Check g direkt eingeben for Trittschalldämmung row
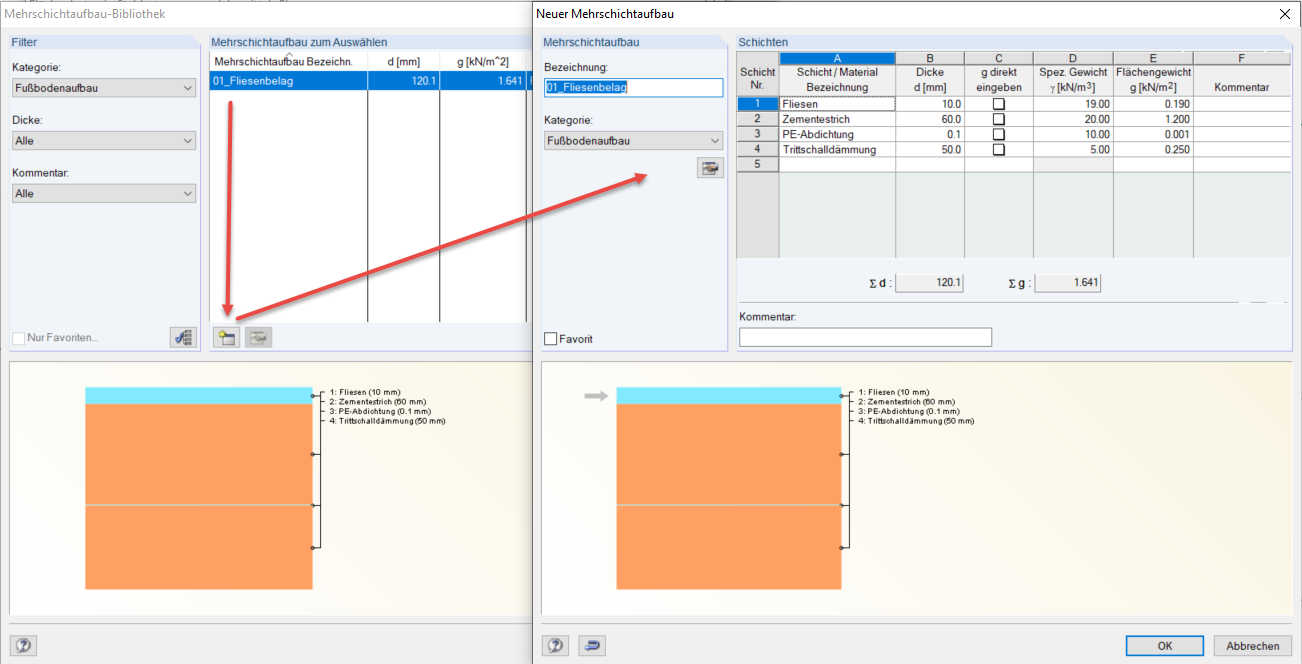This screenshot has width=1302, height=664. click(998, 149)
